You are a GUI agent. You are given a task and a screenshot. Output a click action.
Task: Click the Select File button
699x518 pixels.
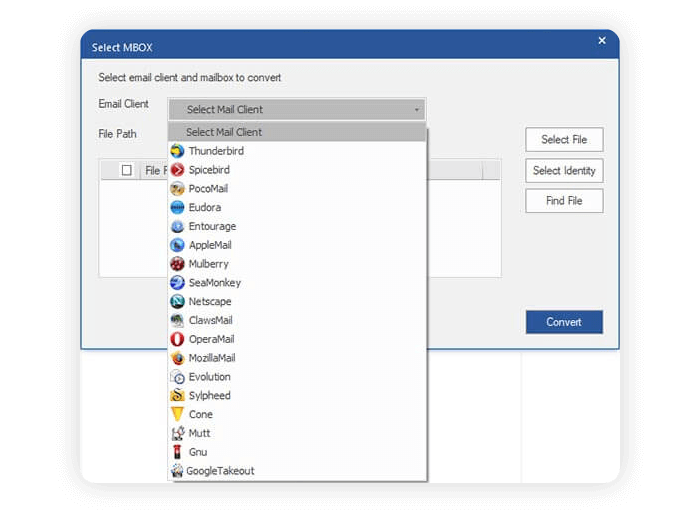[x=564, y=140]
